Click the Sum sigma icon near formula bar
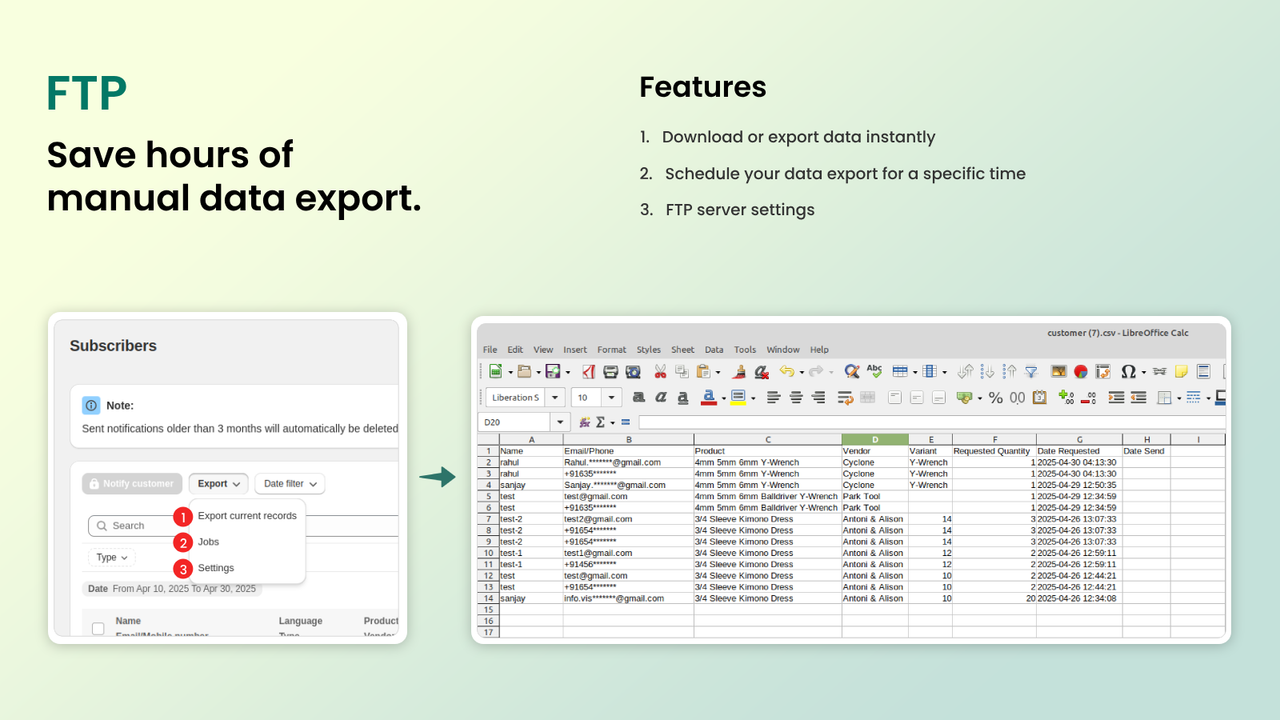This screenshot has height=720, width=1280. pos(601,422)
